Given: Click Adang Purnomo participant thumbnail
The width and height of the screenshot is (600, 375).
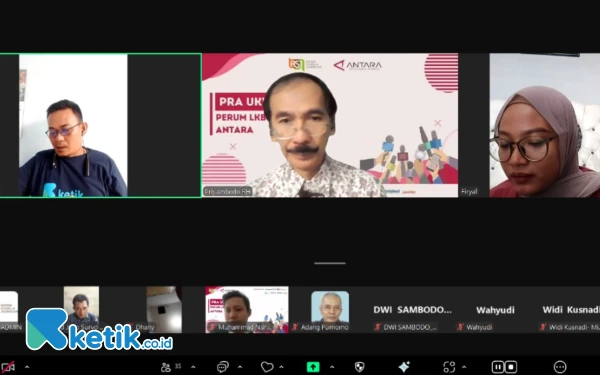Looking at the screenshot, I should click(330, 310).
